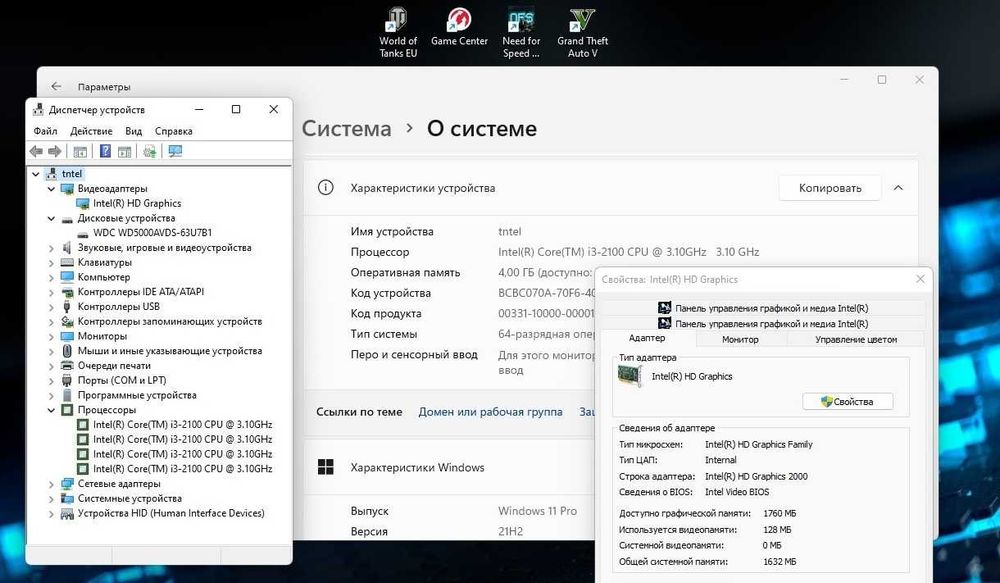Collapse the Дисковые устройства node
This screenshot has width=1000, height=583.
[51, 218]
